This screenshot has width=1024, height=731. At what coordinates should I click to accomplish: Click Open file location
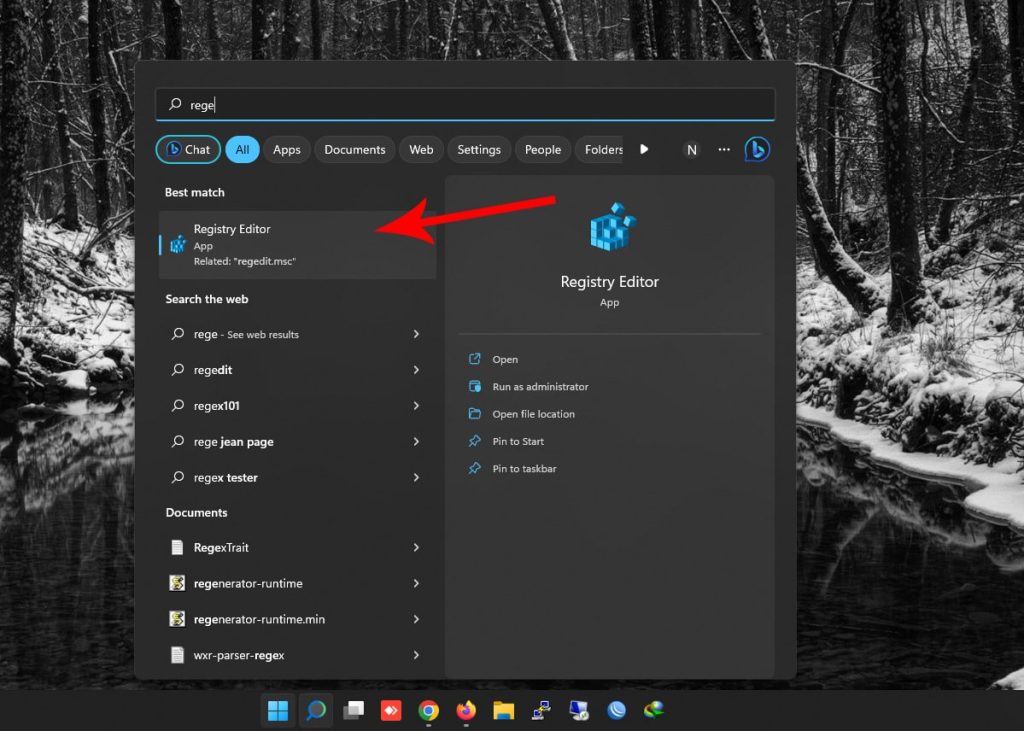click(x=533, y=414)
